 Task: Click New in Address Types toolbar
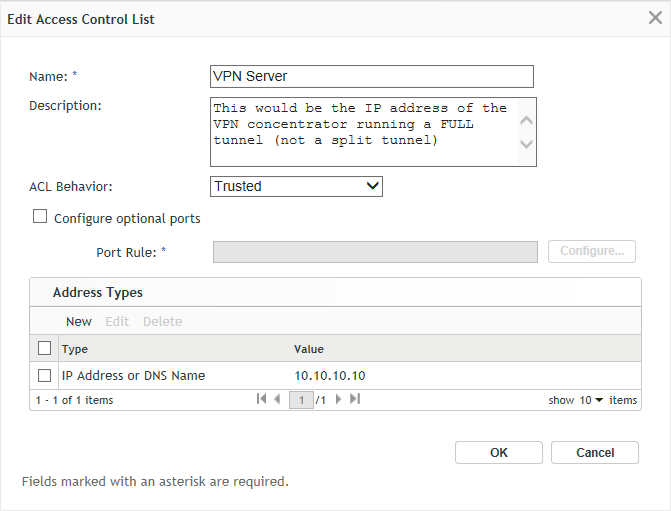pyautogui.click(x=79, y=321)
